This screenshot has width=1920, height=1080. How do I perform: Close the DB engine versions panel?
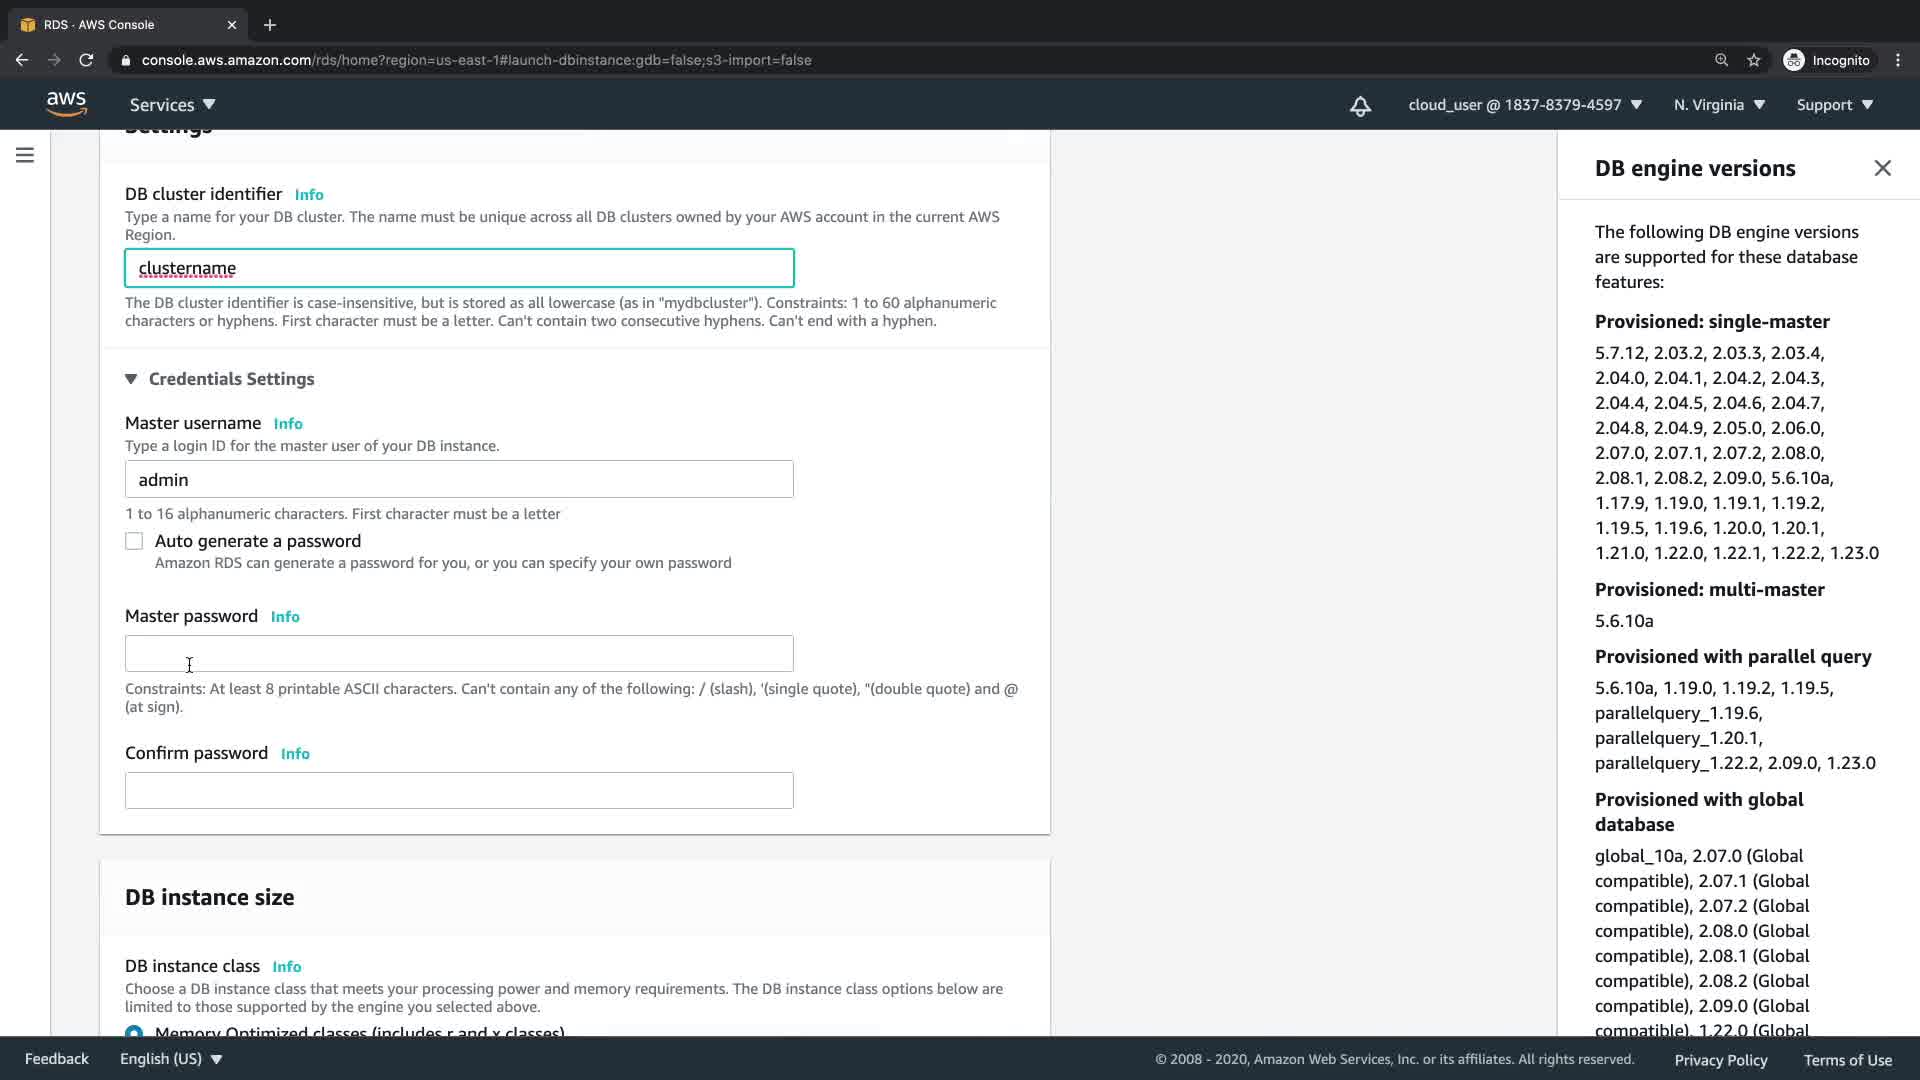pyautogui.click(x=1882, y=168)
